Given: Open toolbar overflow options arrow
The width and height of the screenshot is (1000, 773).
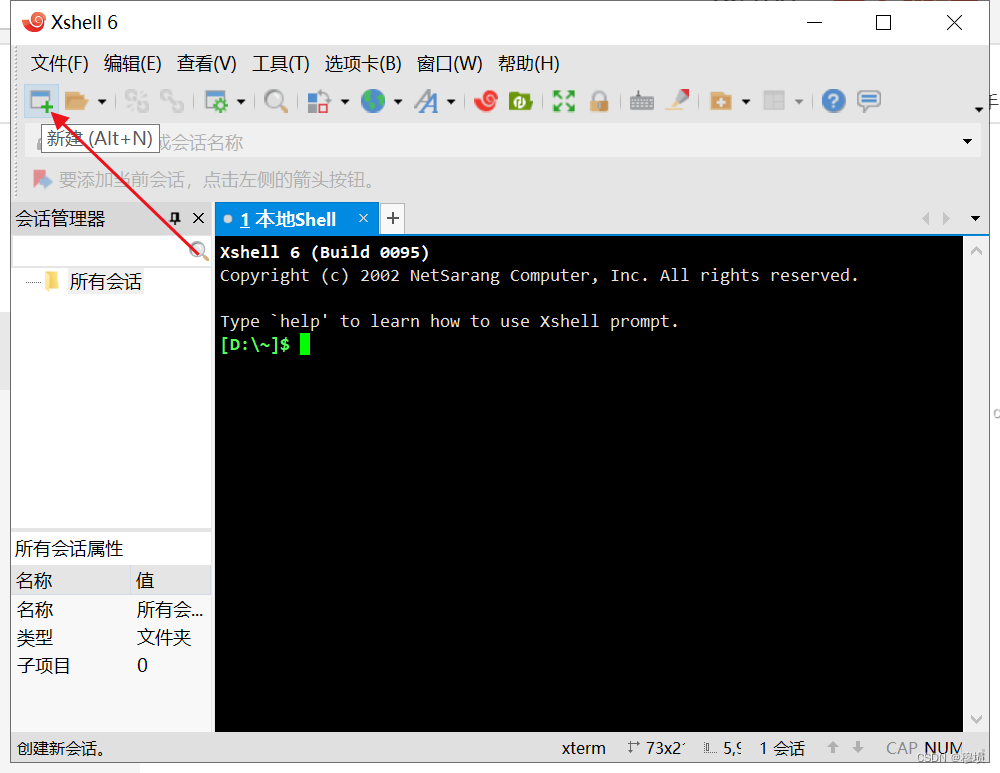Looking at the screenshot, I should pyautogui.click(x=979, y=110).
